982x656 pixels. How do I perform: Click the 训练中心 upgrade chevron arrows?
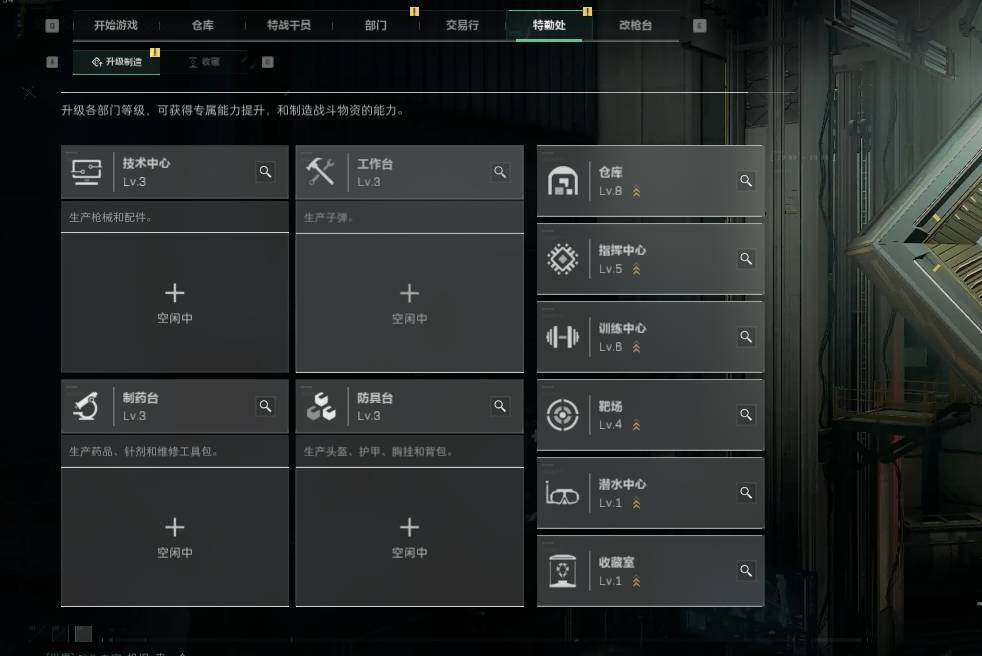(636, 347)
